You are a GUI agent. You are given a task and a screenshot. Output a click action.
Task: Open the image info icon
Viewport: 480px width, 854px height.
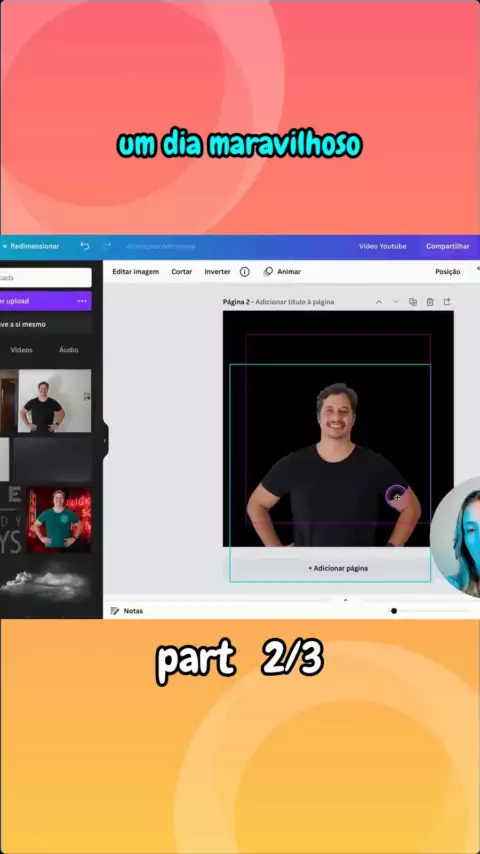[245, 272]
